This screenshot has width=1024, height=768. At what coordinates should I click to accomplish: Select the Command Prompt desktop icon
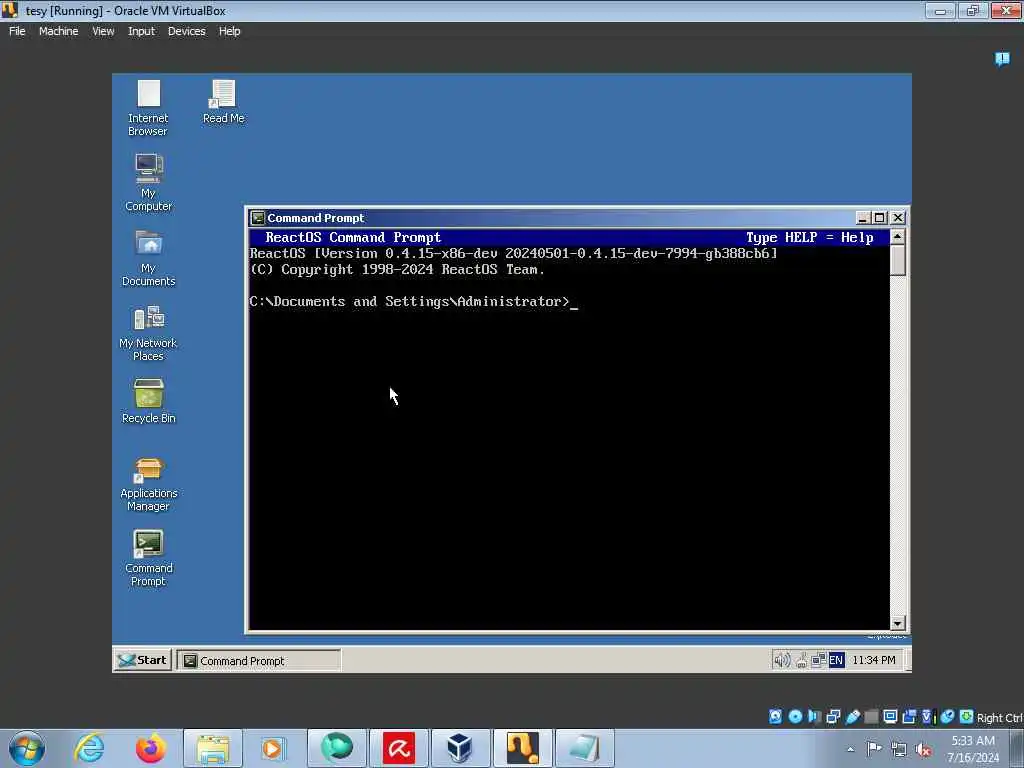[x=148, y=559]
